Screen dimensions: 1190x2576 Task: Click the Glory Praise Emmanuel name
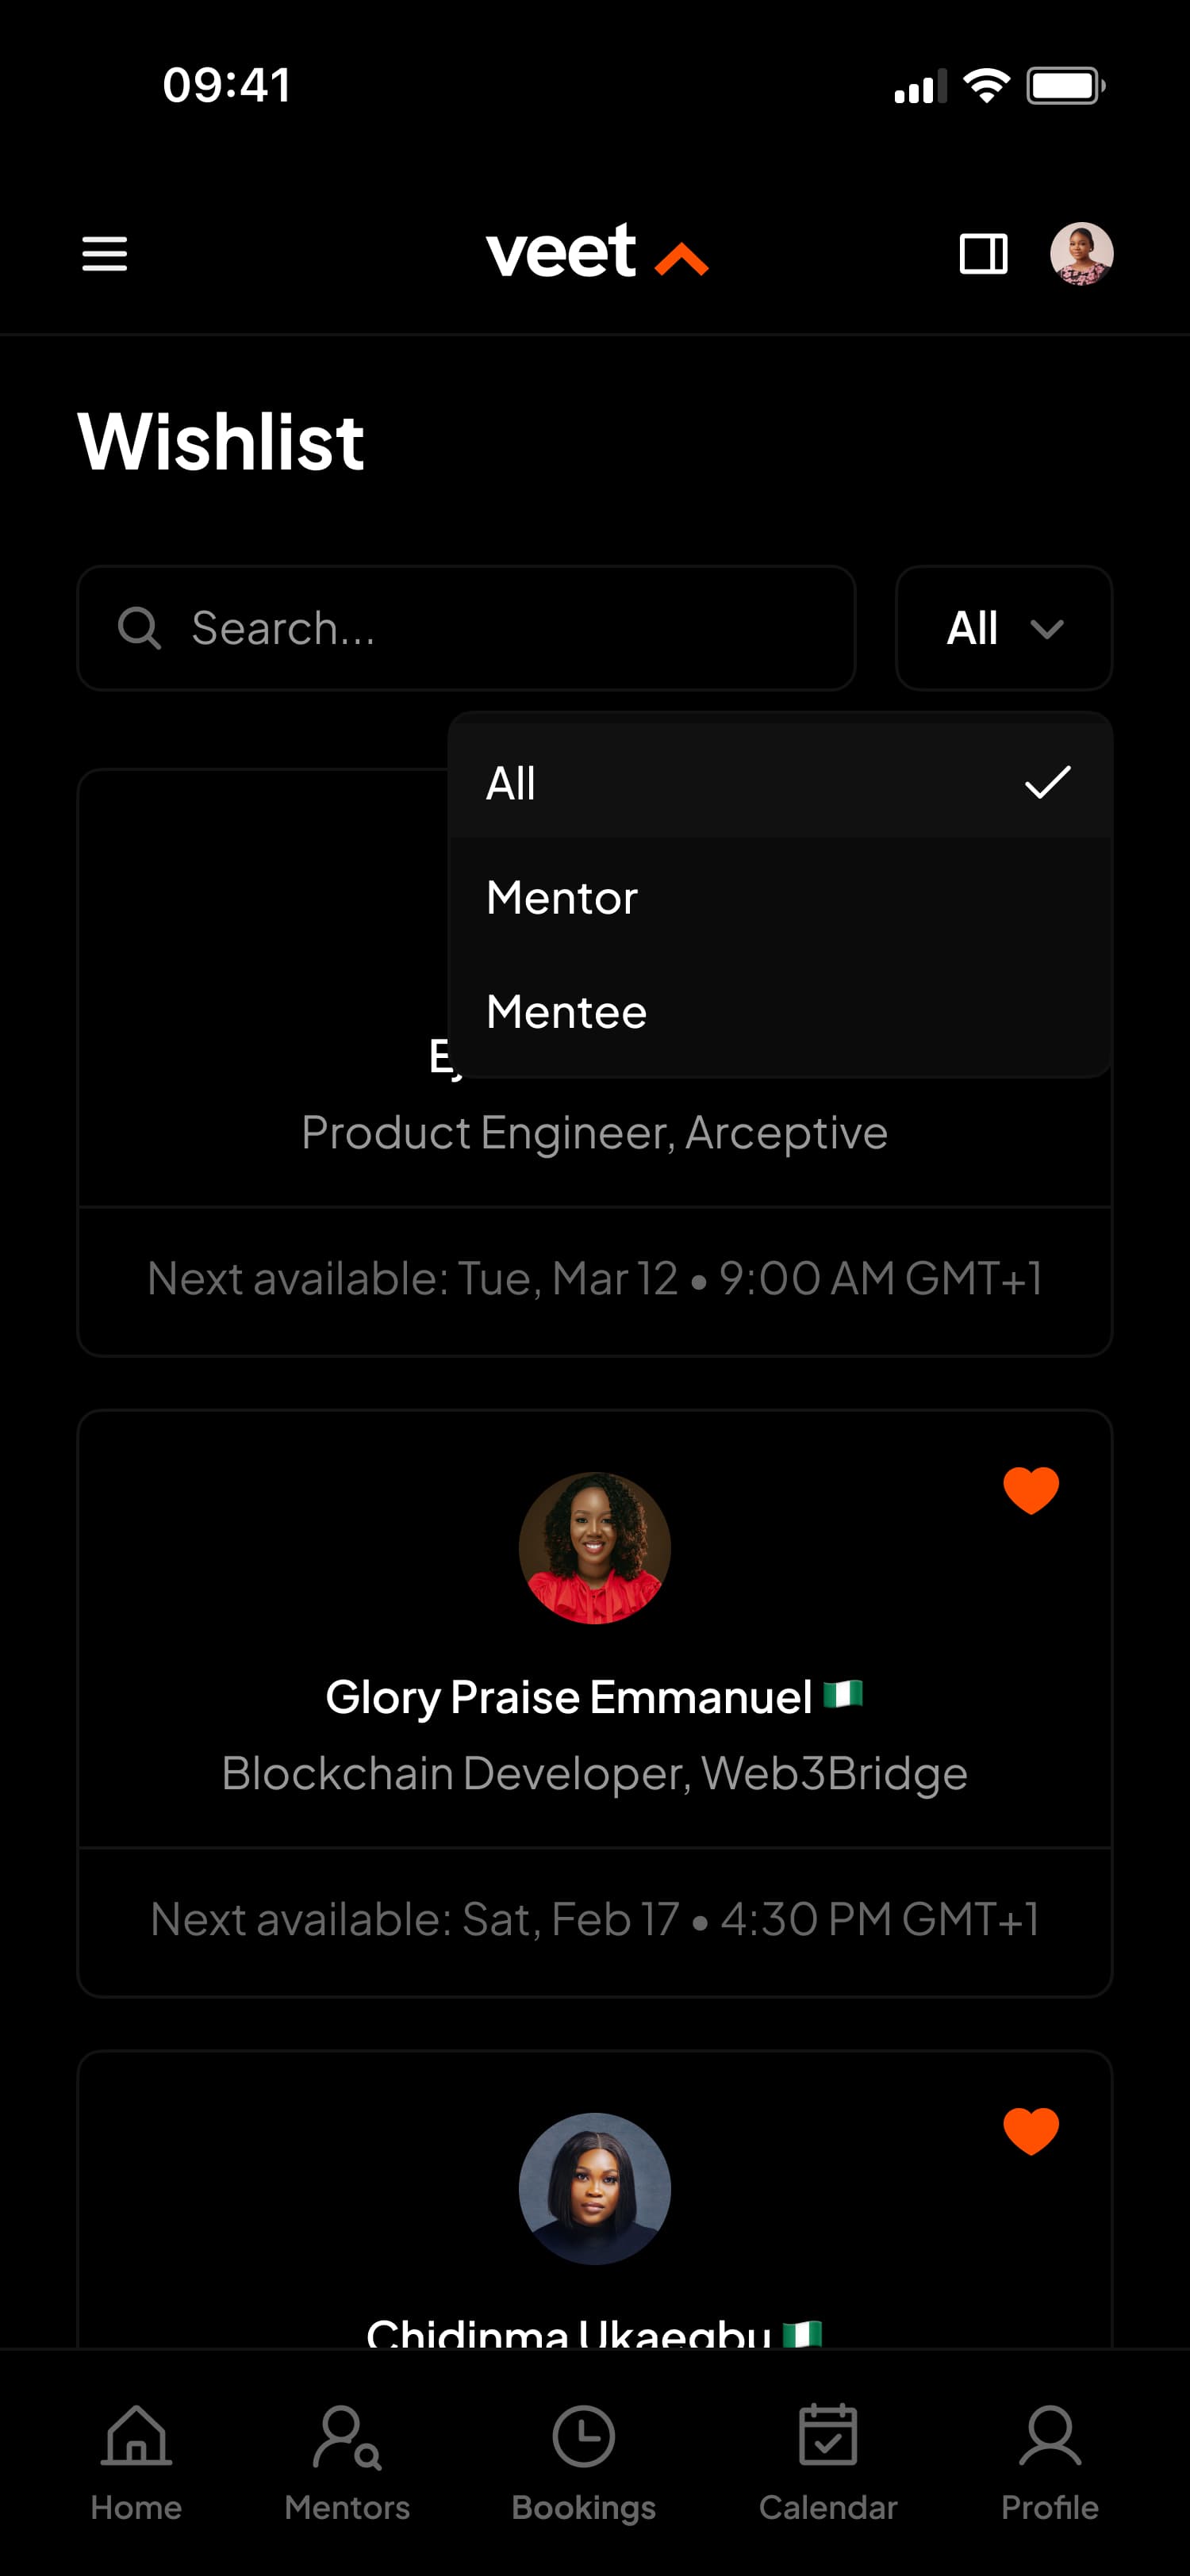pos(568,1697)
